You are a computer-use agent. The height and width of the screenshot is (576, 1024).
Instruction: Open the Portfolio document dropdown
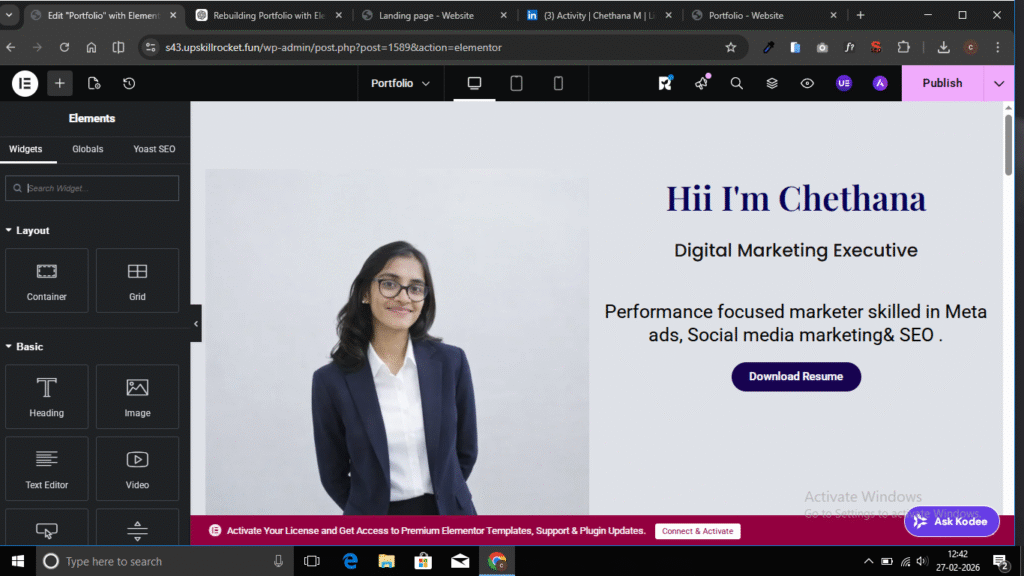pos(400,83)
